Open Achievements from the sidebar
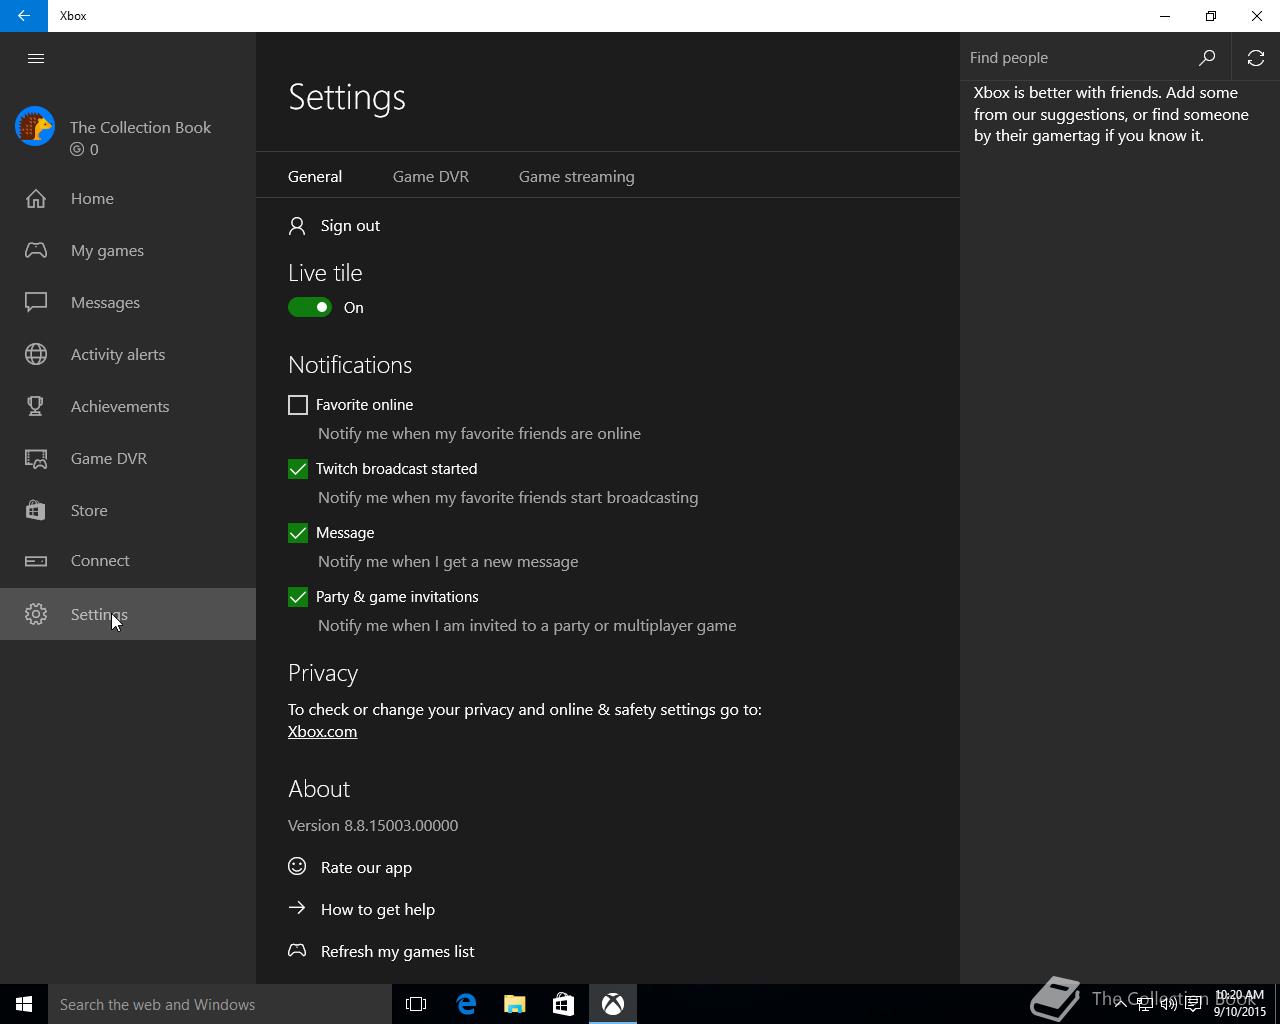 [x=128, y=406]
